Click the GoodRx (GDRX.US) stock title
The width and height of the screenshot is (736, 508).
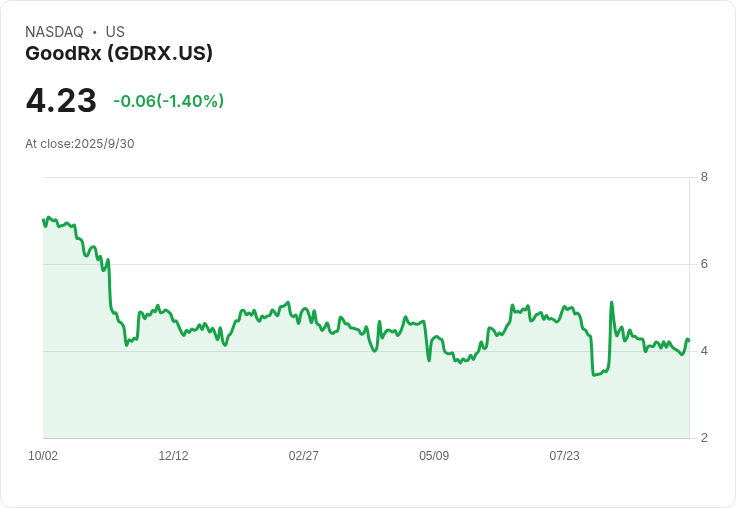pos(119,54)
